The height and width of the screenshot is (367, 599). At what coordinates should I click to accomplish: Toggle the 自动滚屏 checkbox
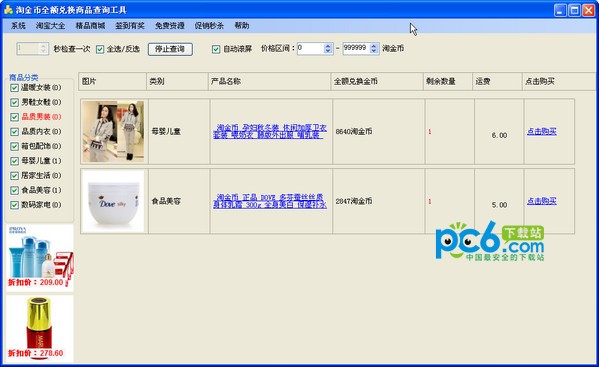tap(216, 49)
